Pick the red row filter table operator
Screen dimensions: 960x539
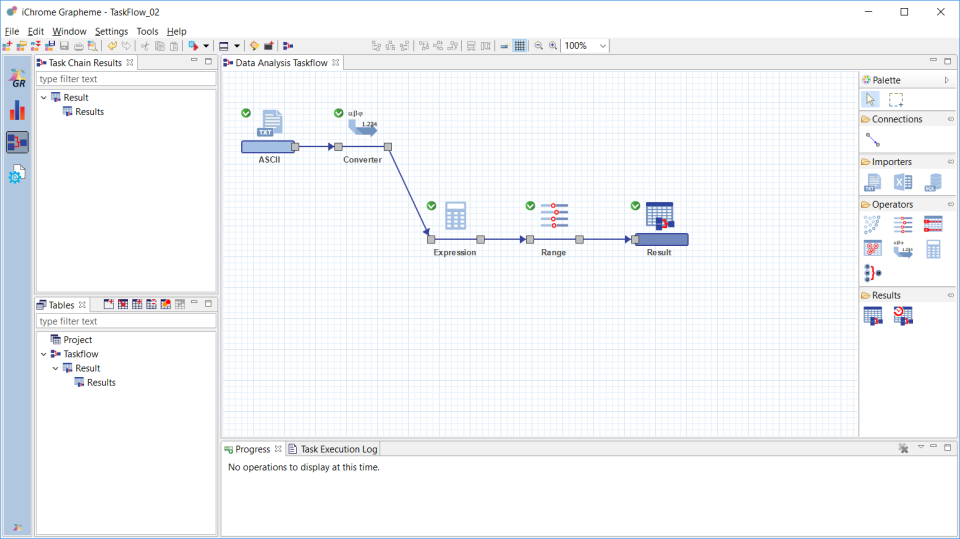click(933, 225)
